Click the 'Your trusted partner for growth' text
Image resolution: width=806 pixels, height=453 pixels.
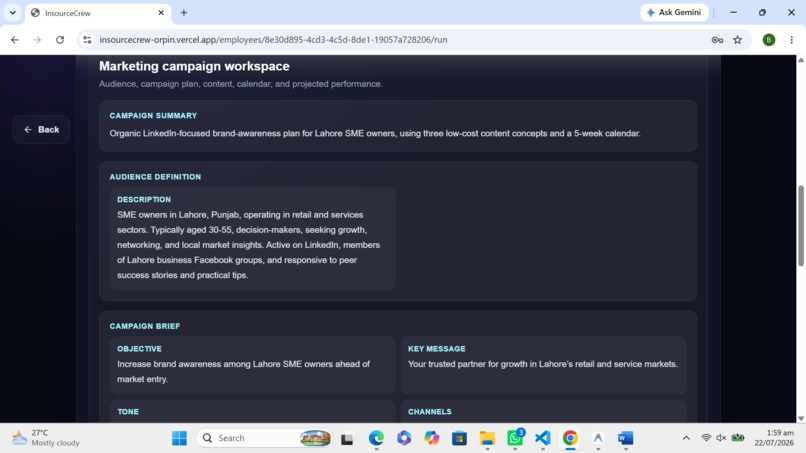tap(543, 364)
